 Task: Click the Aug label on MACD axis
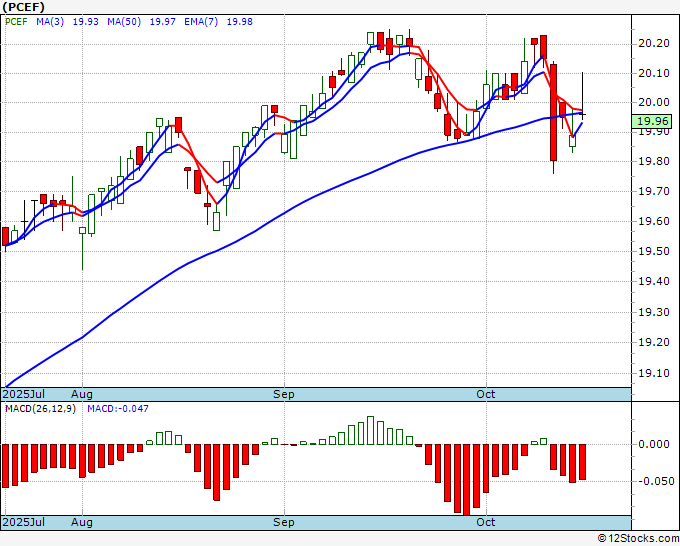[82, 522]
